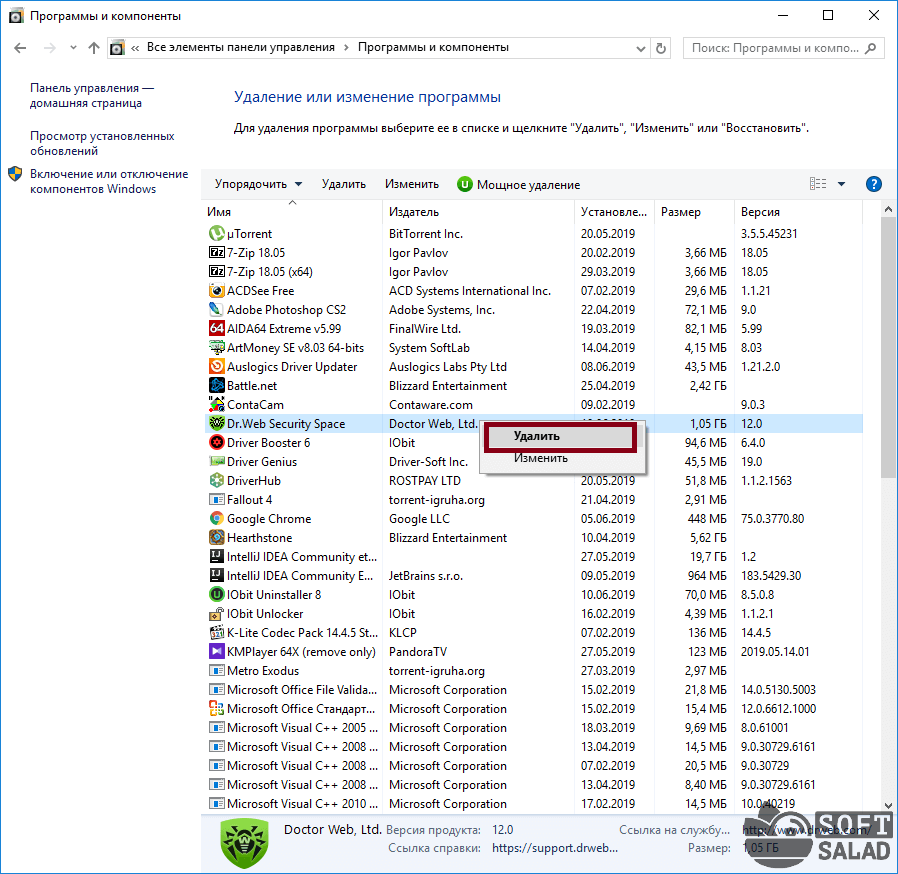898x874 pixels.
Task: Select the Google Chrome icon in list
Action: [216, 519]
